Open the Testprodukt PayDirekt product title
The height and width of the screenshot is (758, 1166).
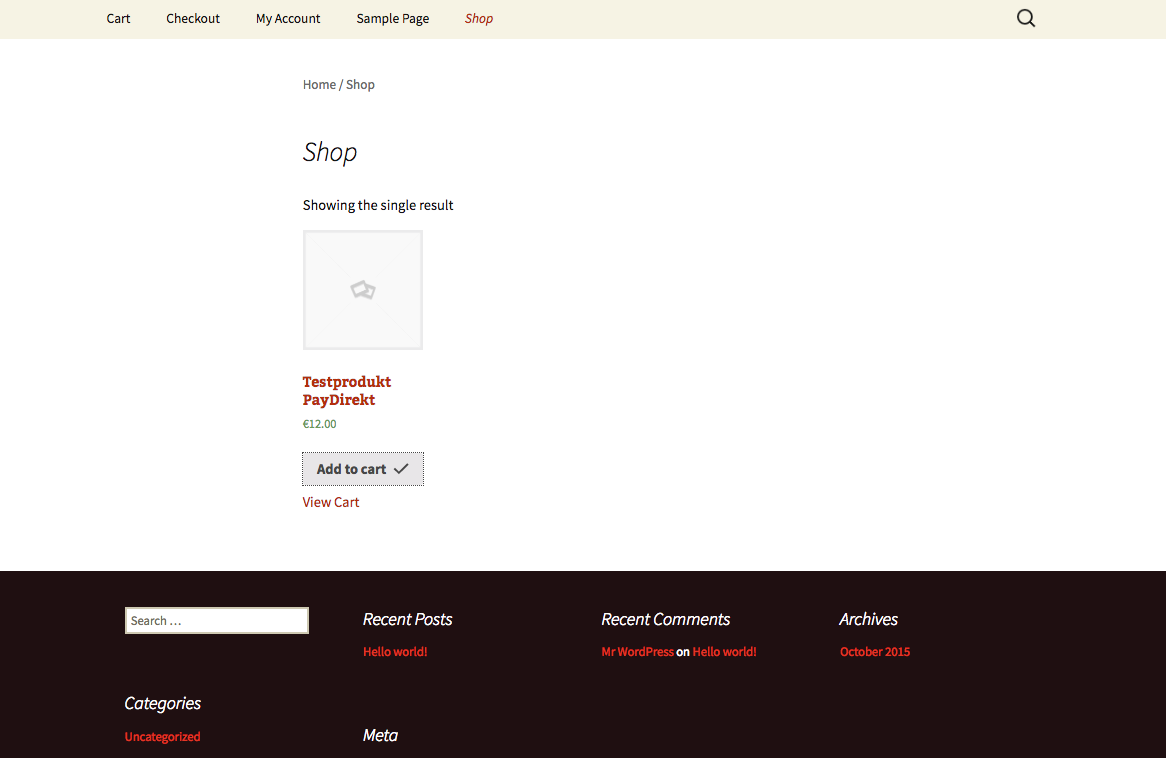point(347,391)
